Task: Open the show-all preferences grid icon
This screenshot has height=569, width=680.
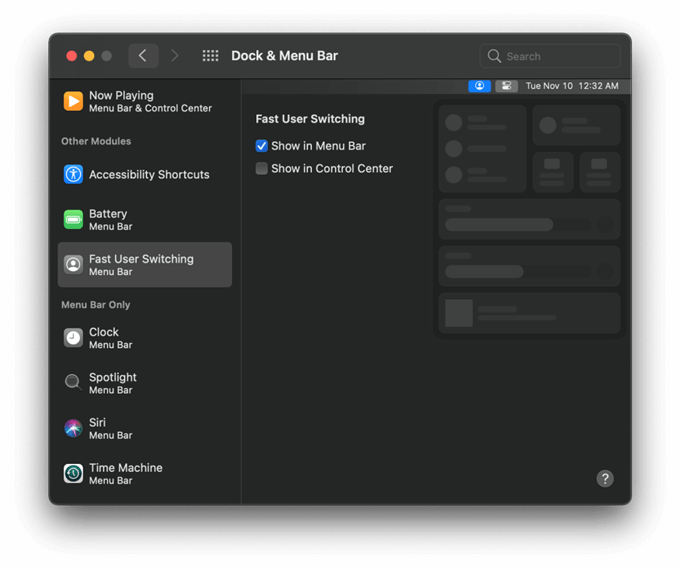Action: [x=210, y=56]
